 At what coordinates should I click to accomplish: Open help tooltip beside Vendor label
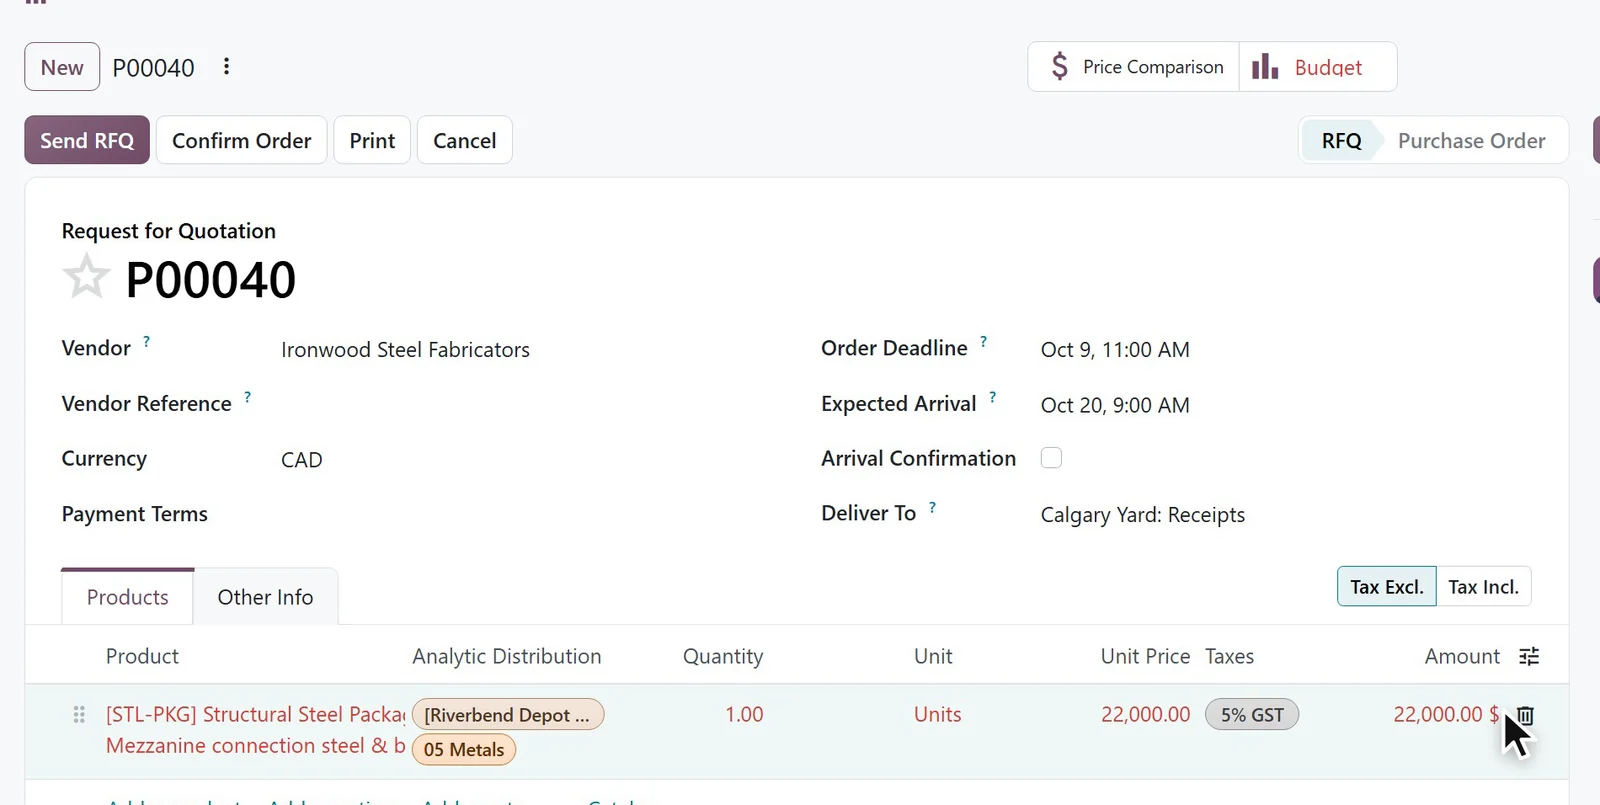tap(147, 342)
